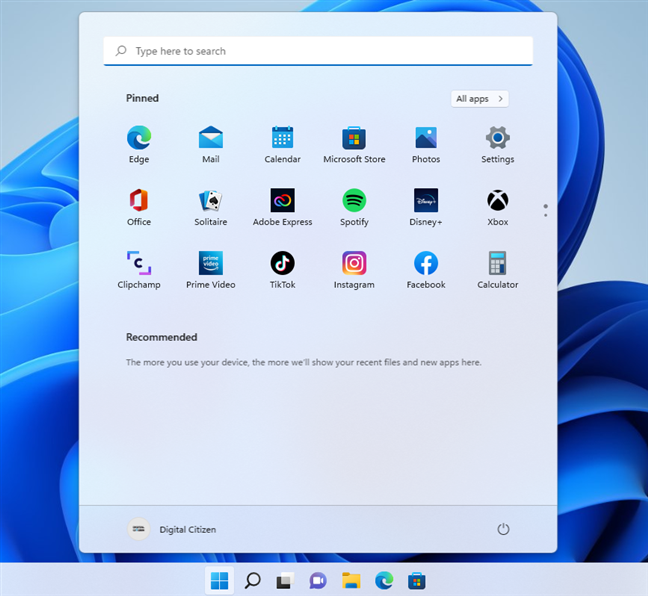648x596 pixels.
Task: Go to next pinned apps page dot
Action: pos(546,215)
